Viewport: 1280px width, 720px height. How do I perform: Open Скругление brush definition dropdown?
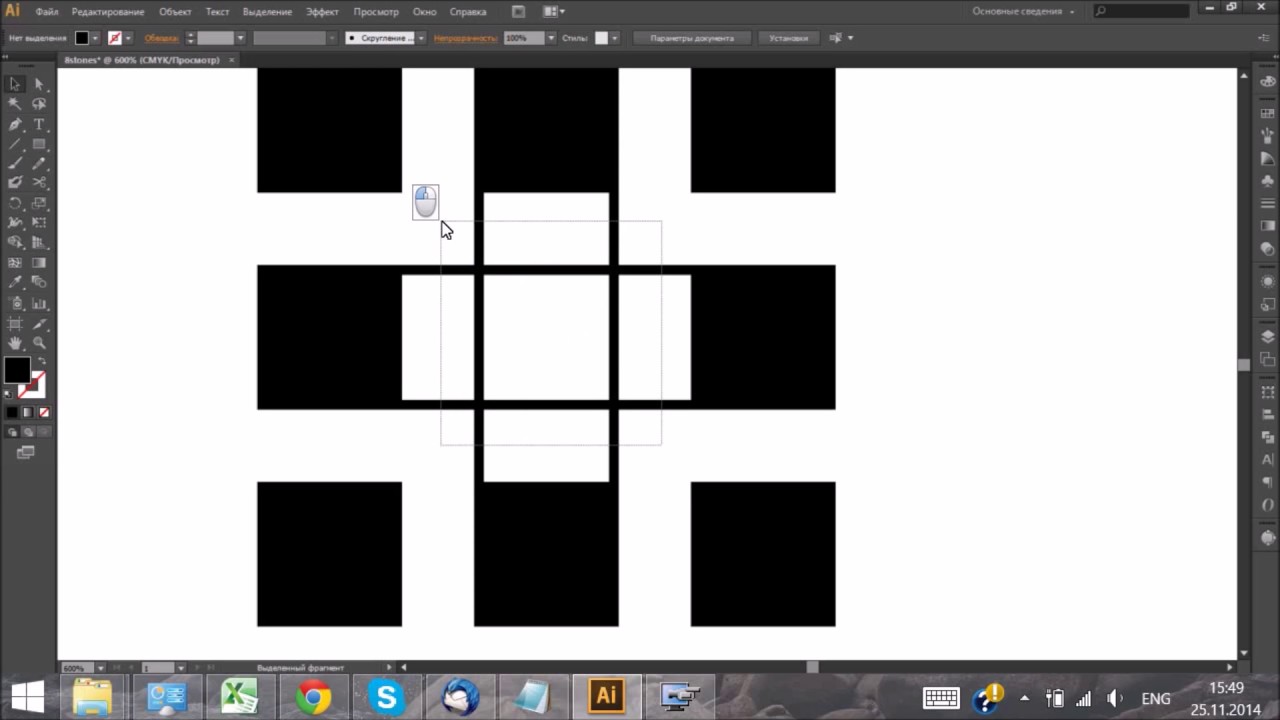click(421, 38)
